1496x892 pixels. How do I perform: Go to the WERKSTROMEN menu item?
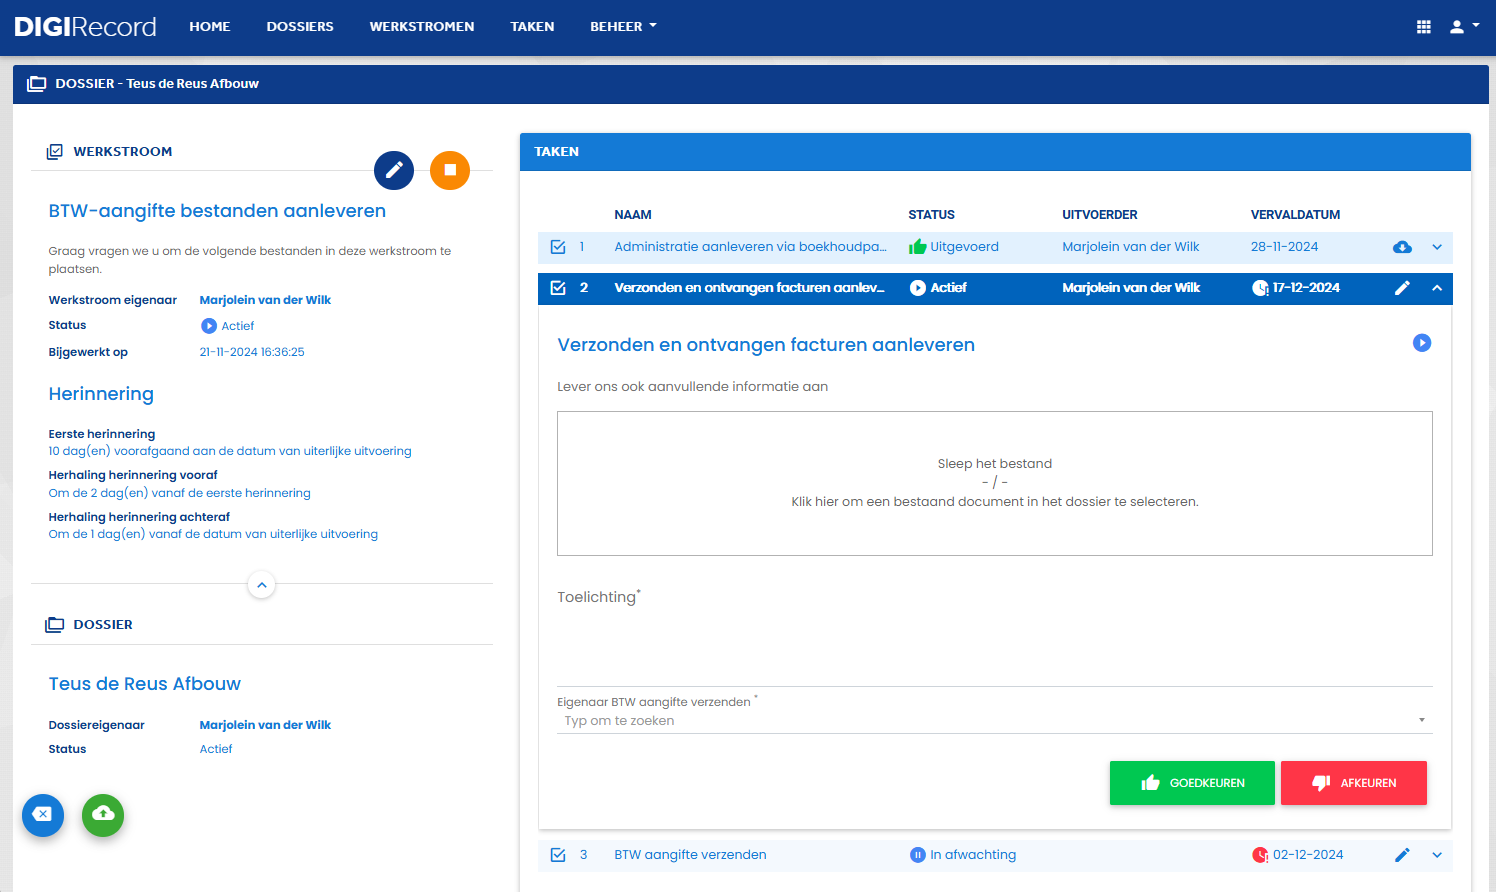click(x=422, y=27)
